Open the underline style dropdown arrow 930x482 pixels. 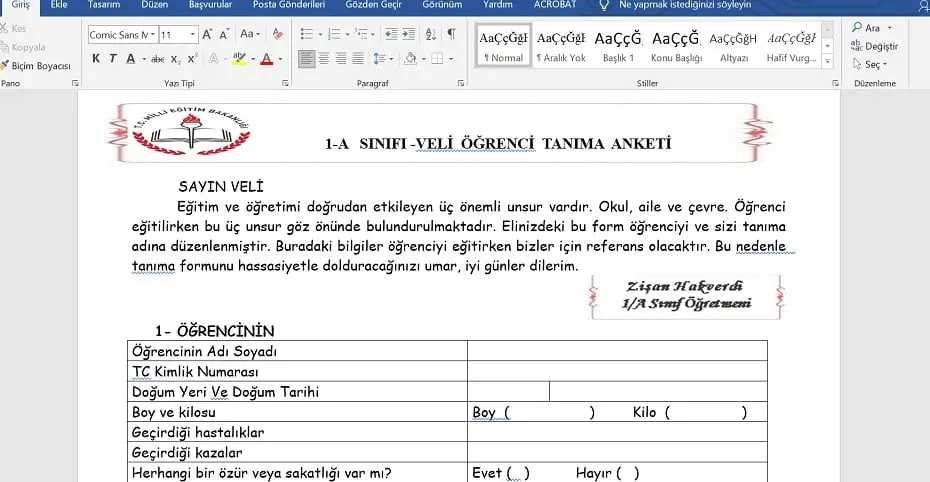coord(144,59)
